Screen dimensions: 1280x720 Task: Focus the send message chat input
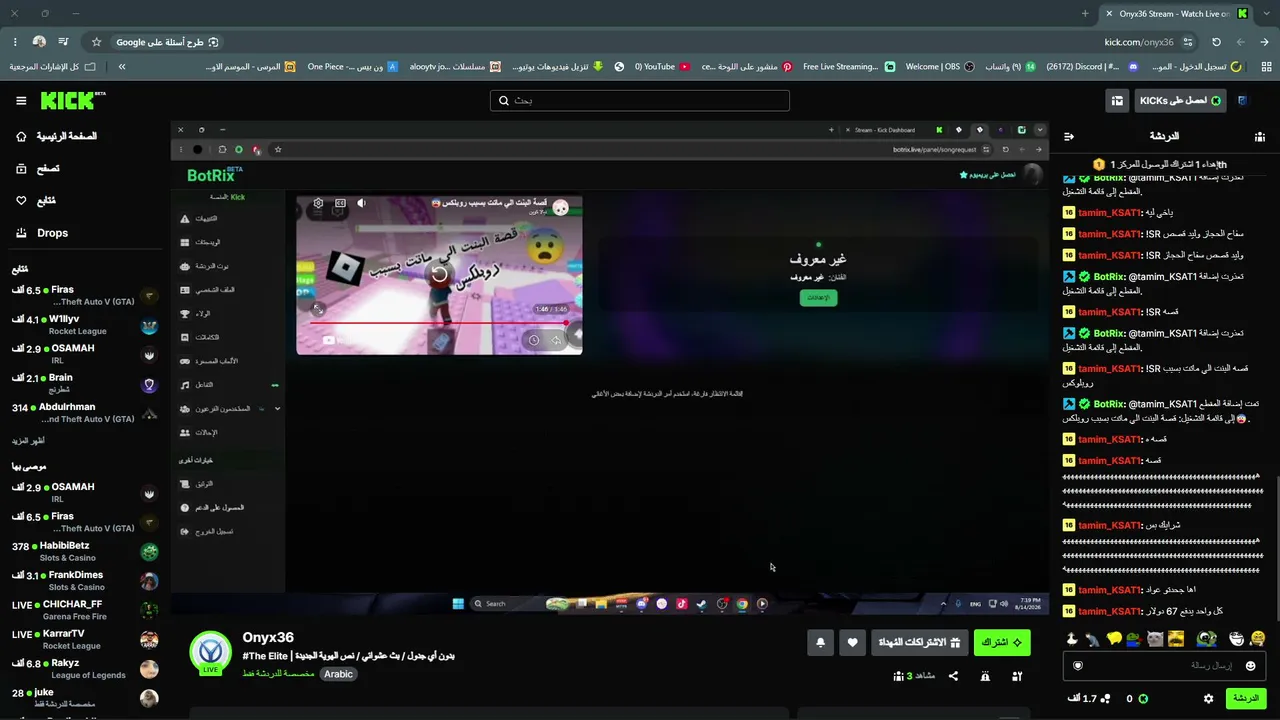1164,665
